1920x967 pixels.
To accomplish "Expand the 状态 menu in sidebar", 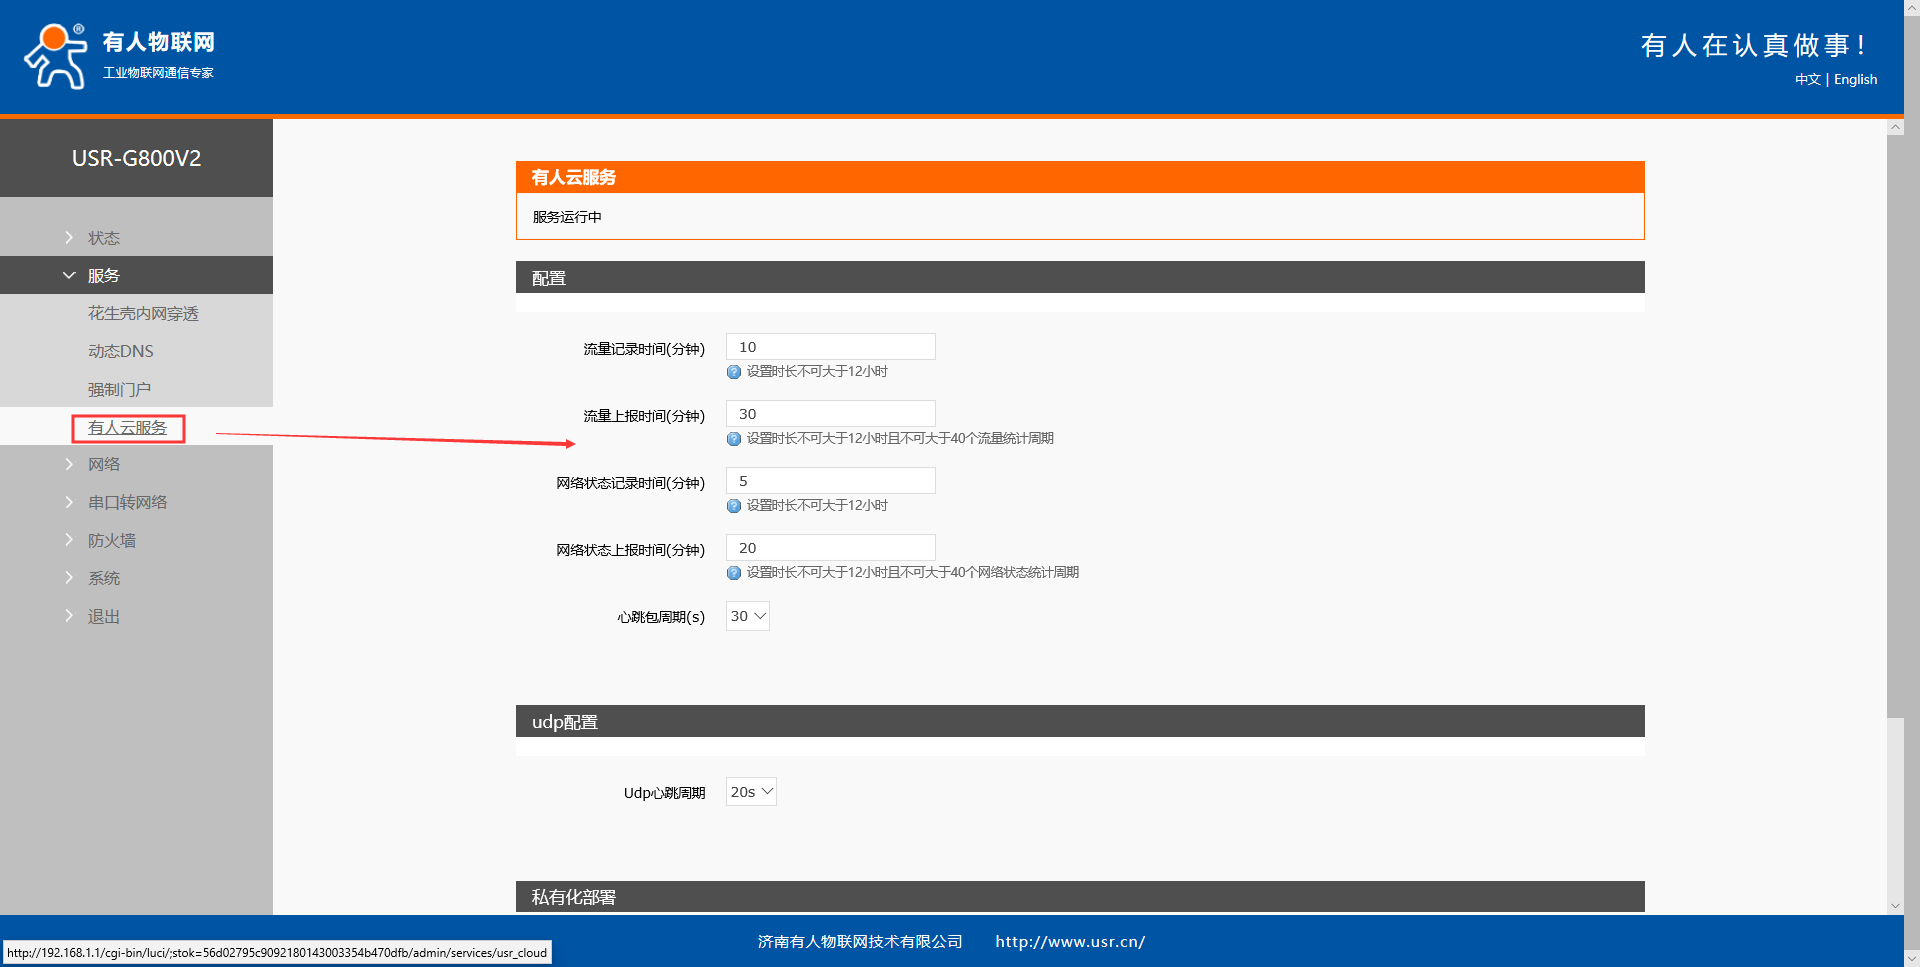I will point(103,238).
